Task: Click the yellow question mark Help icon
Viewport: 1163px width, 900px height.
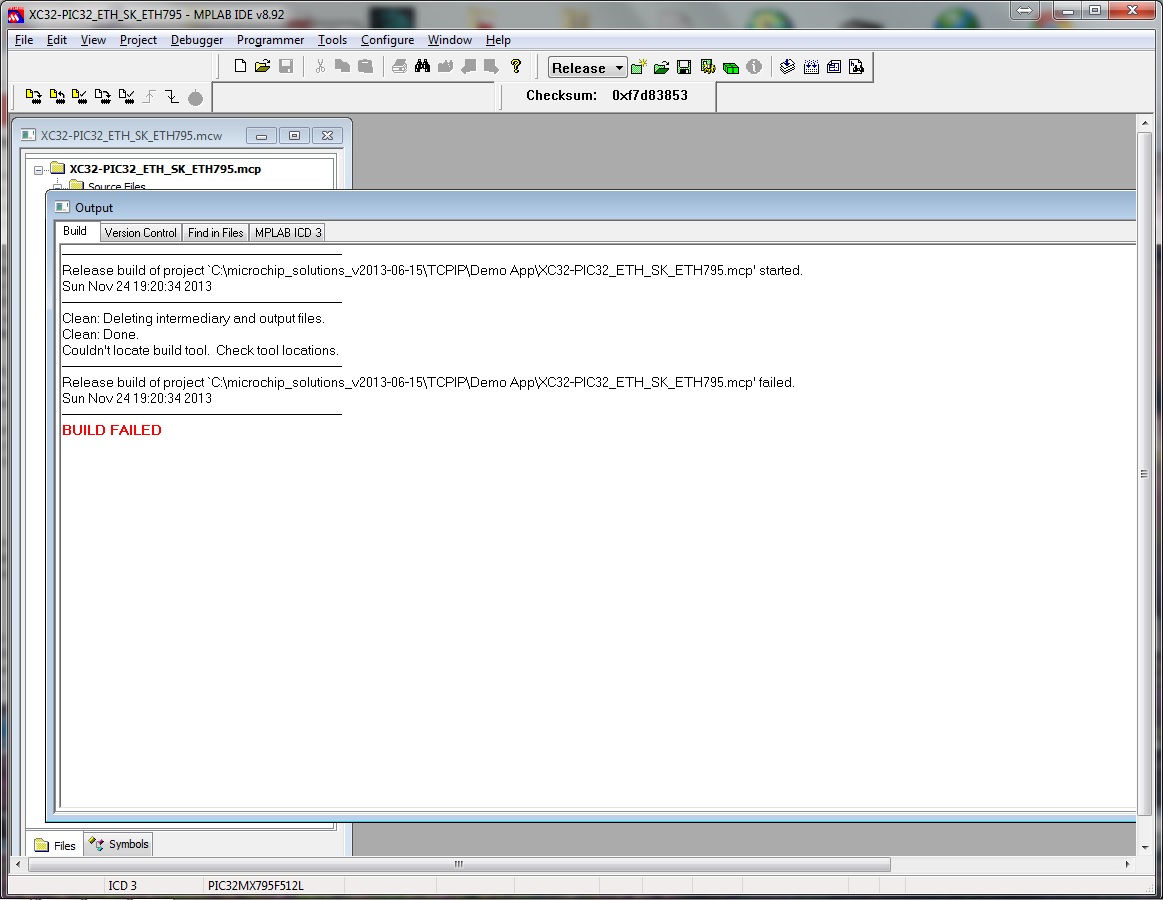Action: [x=516, y=66]
